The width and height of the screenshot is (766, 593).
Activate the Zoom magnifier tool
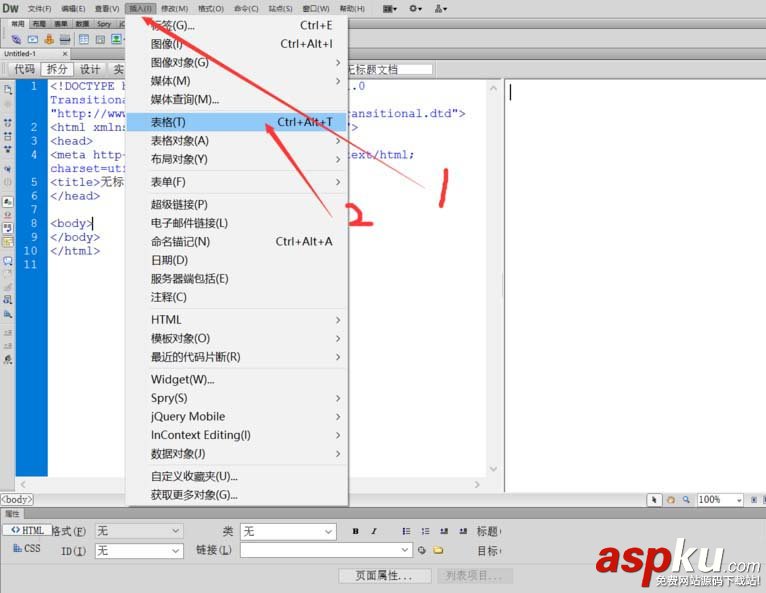(x=686, y=500)
